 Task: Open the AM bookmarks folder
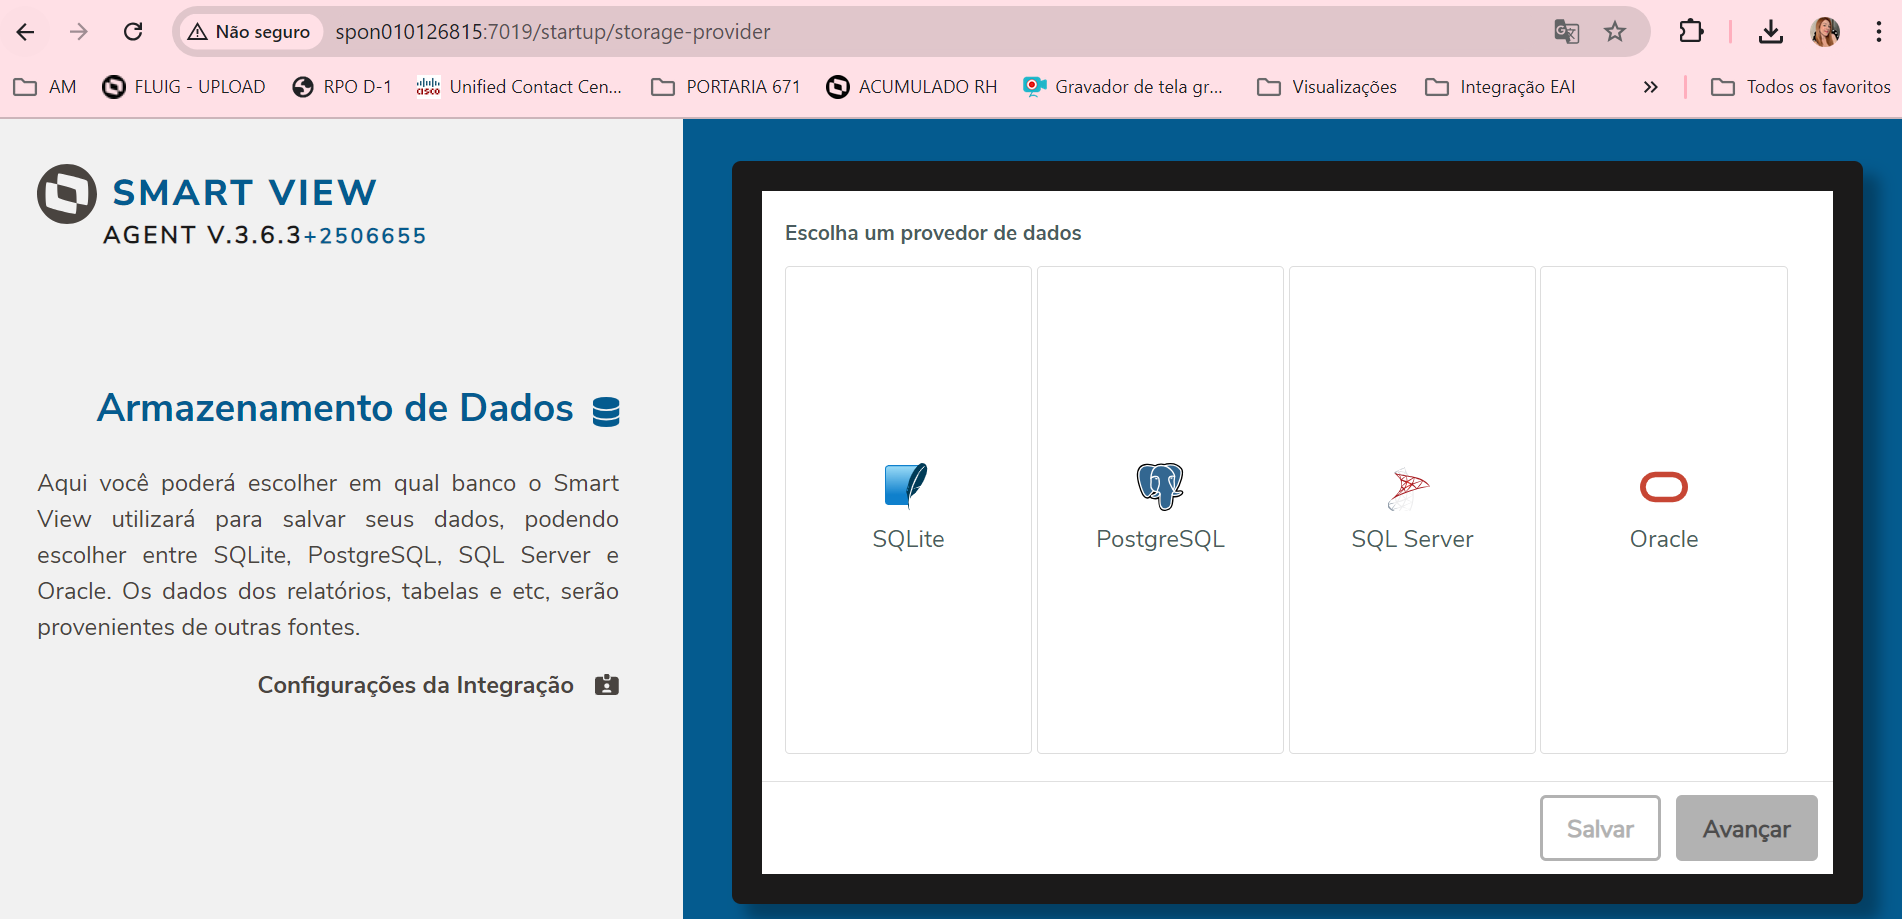click(45, 87)
